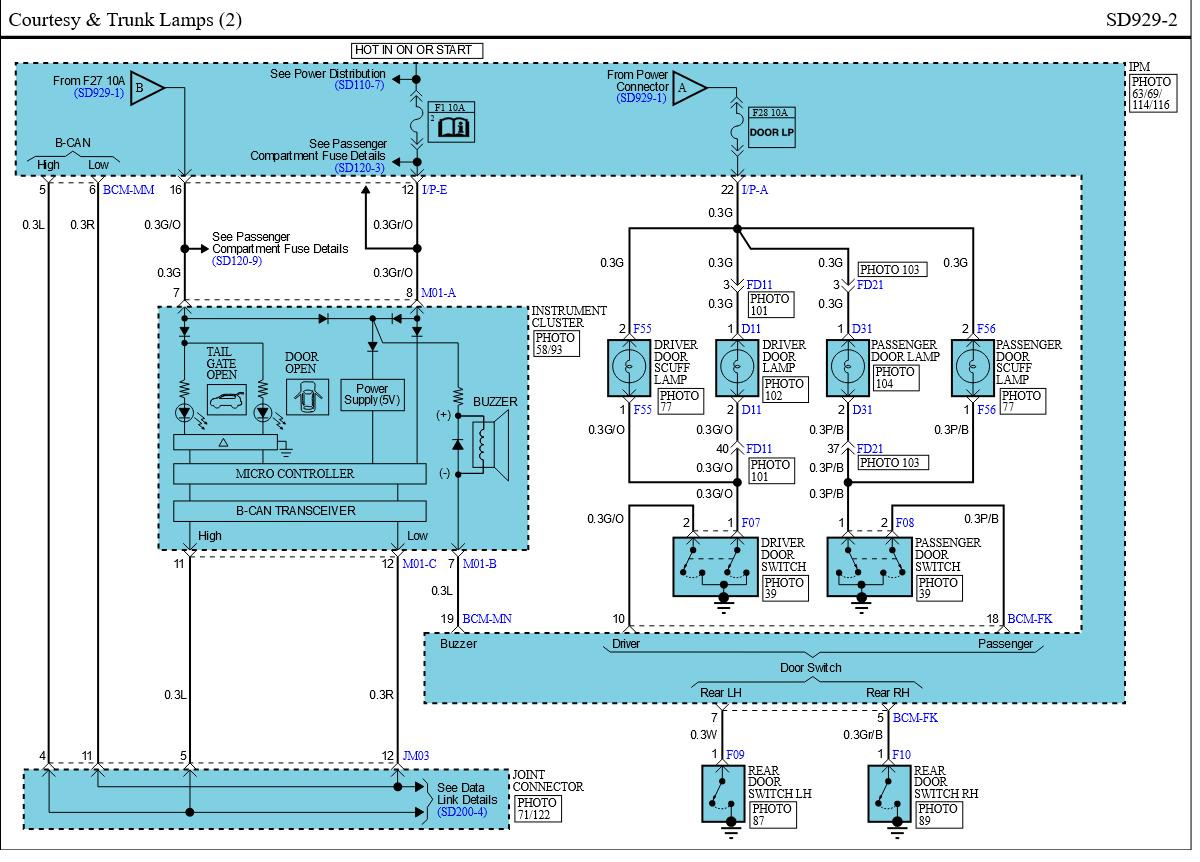This screenshot has width=1200, height=862.
Task: Open the SD120-3 fuse details link
Action: (x=360, y=168)
